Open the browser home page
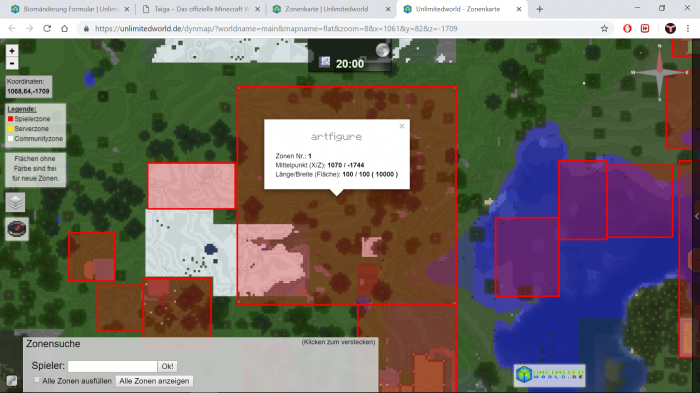The image size is (700, 393). pos(64,29)
